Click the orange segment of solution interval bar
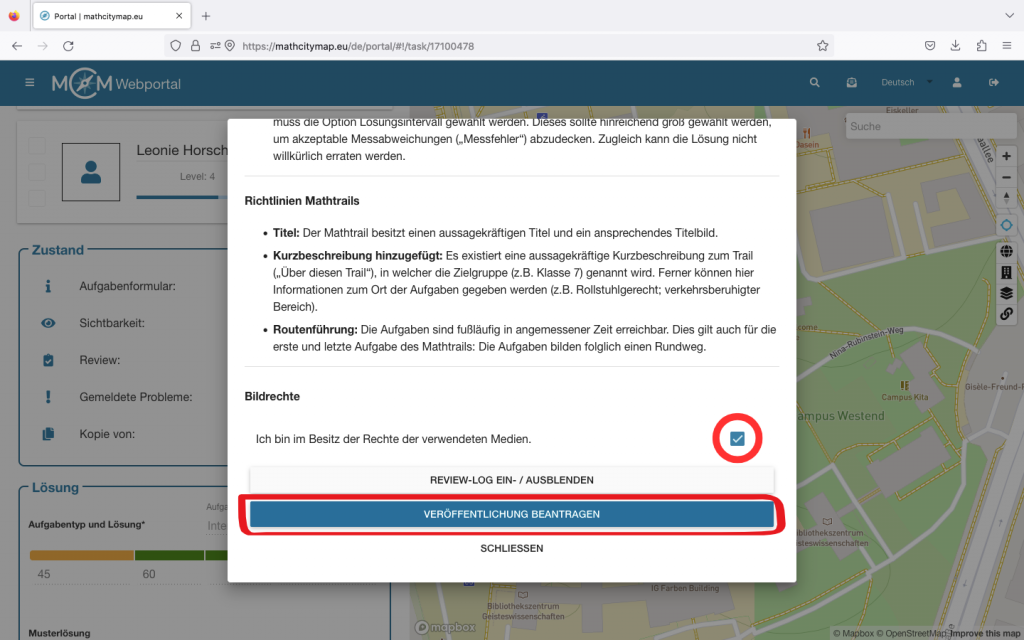The width and height of the screenshot is (1024, 640). (x=81, y=555)
